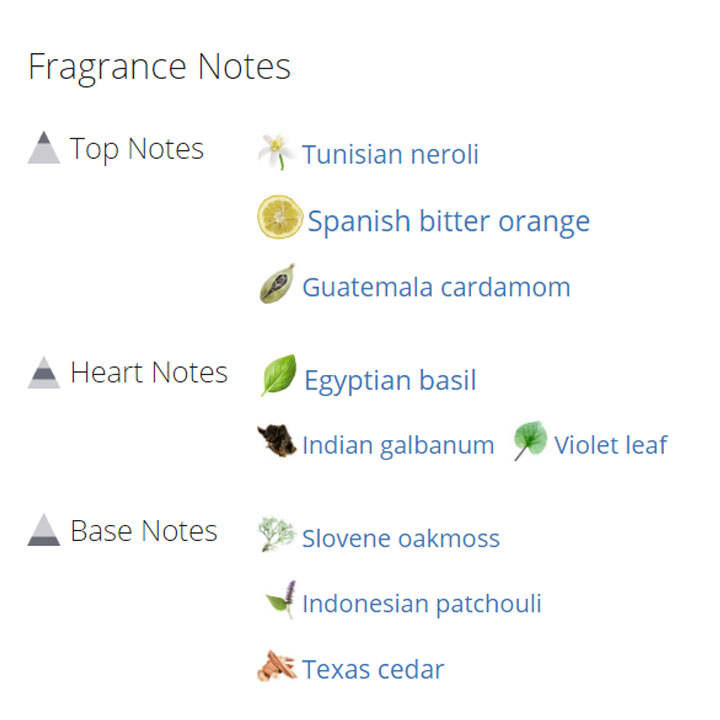Click the violet leaf icon
The image size is (720, 720).
click(530, 440)
